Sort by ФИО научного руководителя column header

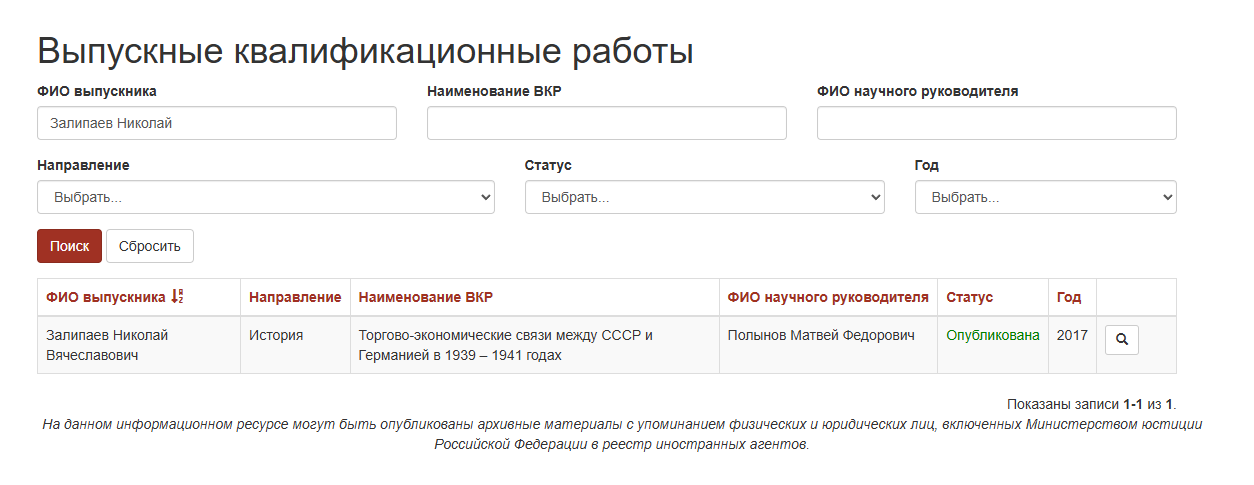click(x=828, y=297)
